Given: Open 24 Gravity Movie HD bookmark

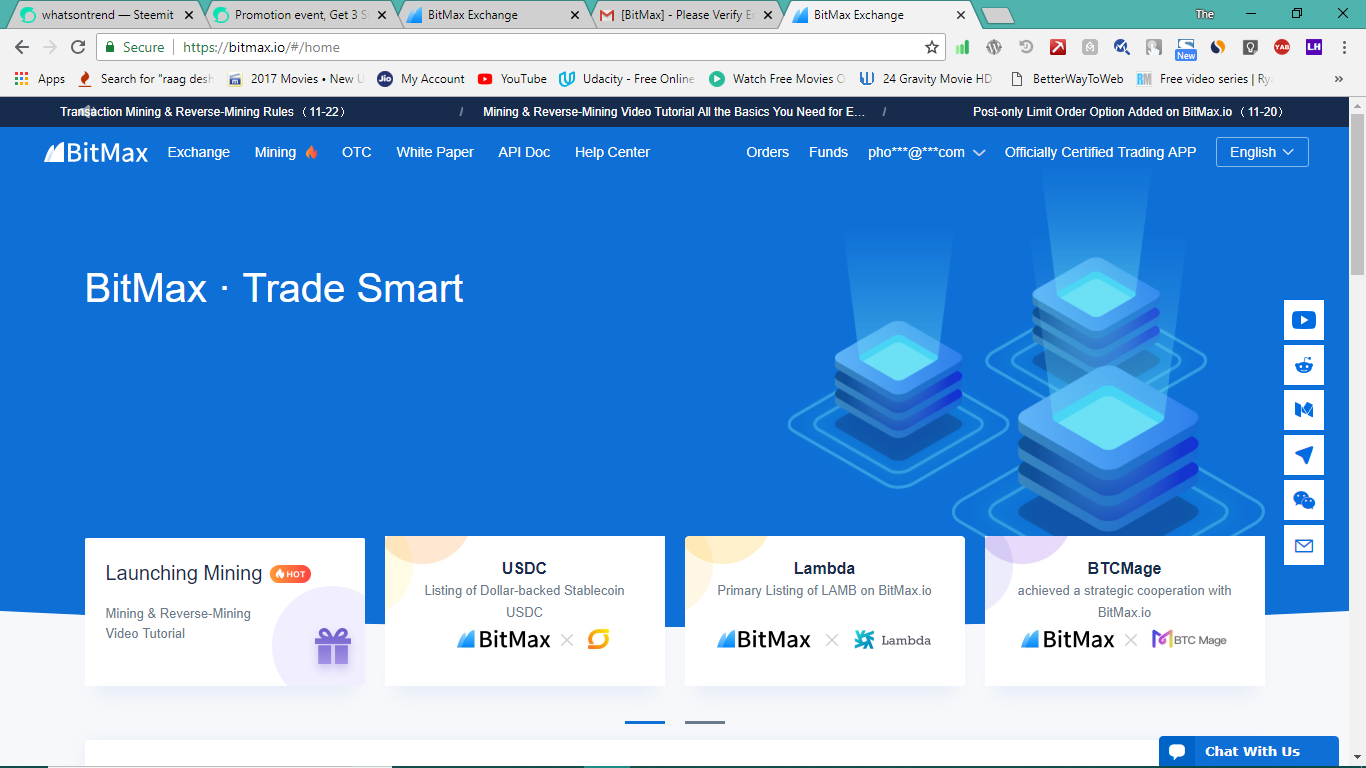Looking at the screenshot, I should click(926, 79).
